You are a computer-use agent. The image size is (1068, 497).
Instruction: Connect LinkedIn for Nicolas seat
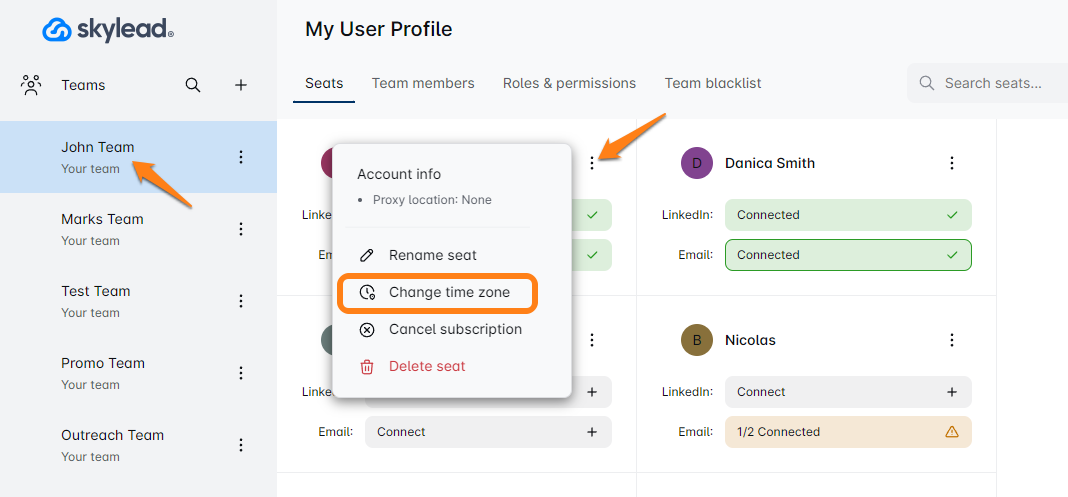tap(848, 391)
